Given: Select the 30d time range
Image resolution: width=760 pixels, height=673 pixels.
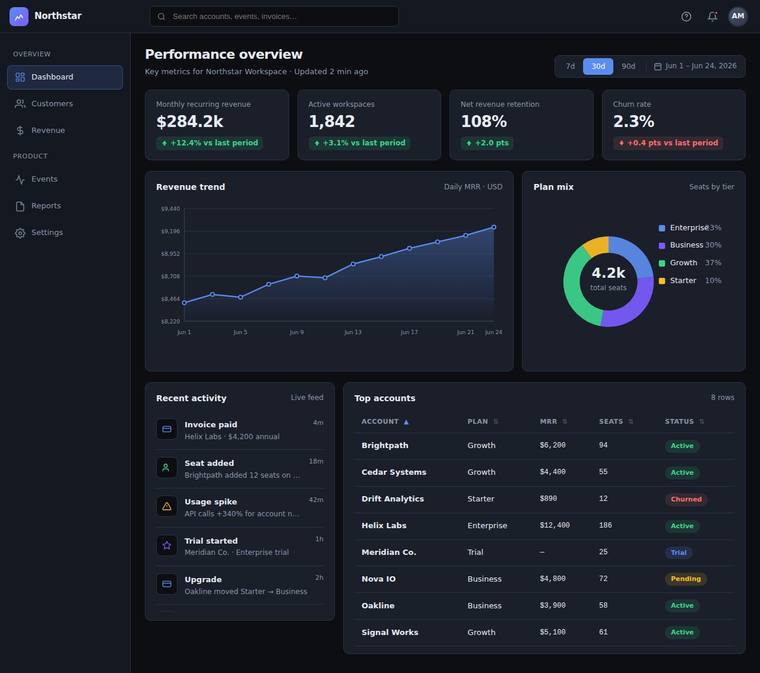Looking at the screenshot, I should (598, 66).
